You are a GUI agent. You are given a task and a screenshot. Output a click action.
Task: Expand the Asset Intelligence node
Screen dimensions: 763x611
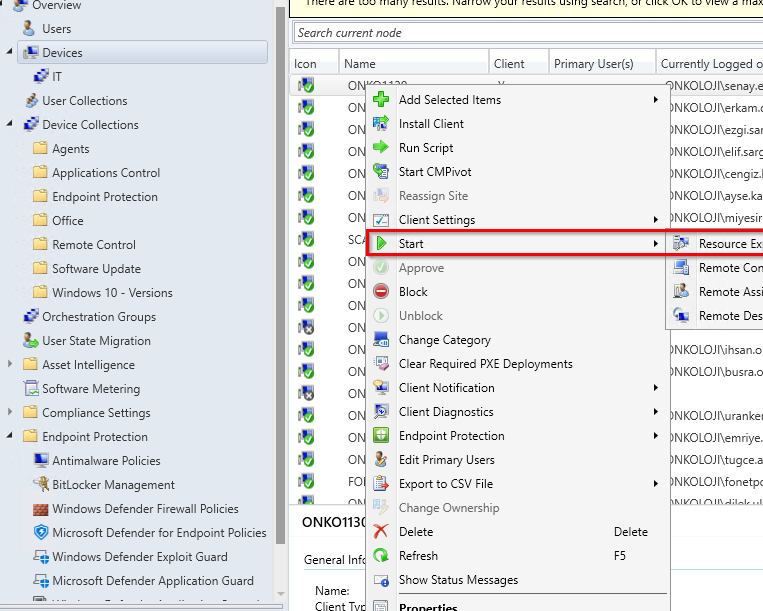(x=9, y=363)
